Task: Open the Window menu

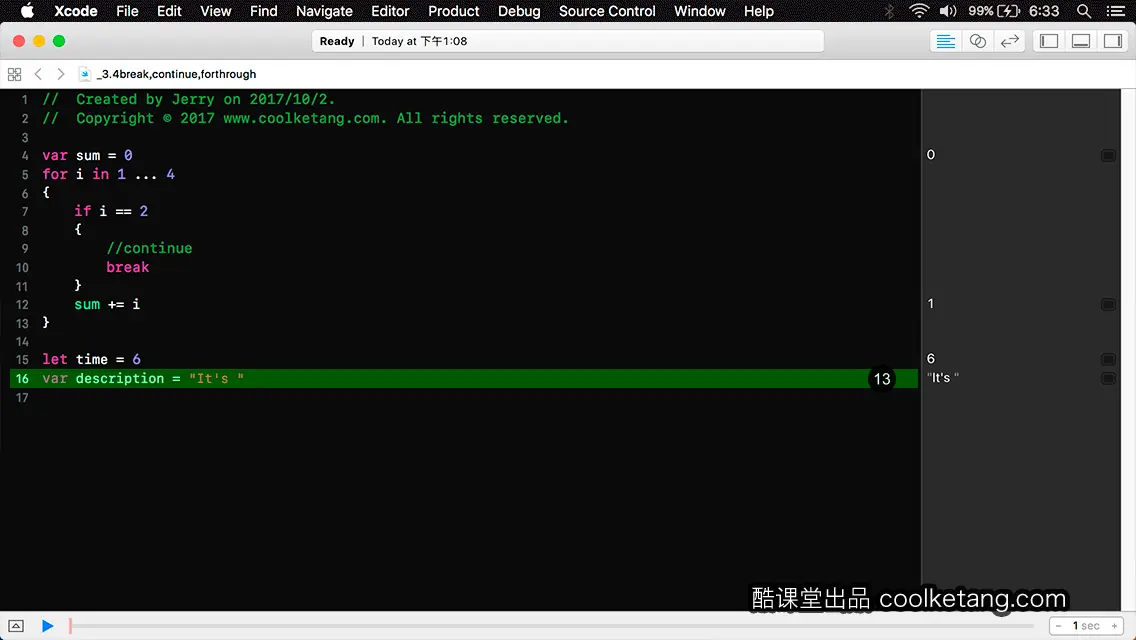Action: 700,11
